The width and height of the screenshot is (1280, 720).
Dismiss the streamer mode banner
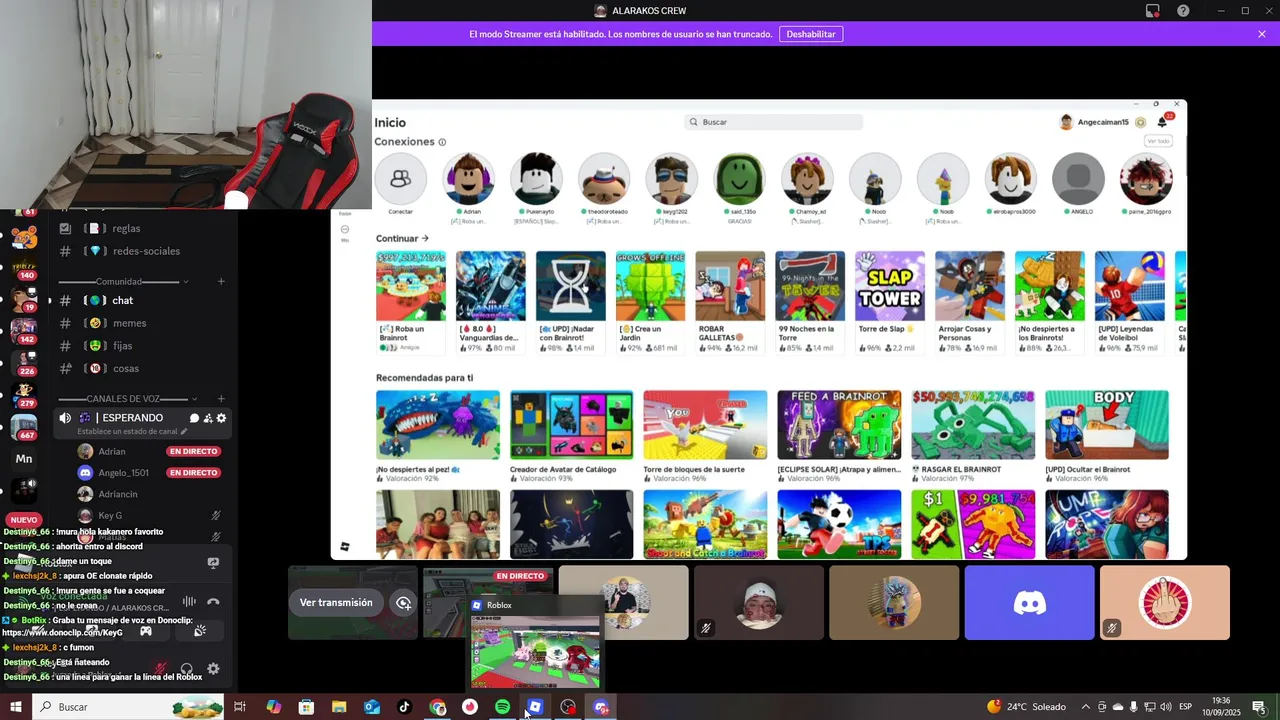tap(1262, 34)
